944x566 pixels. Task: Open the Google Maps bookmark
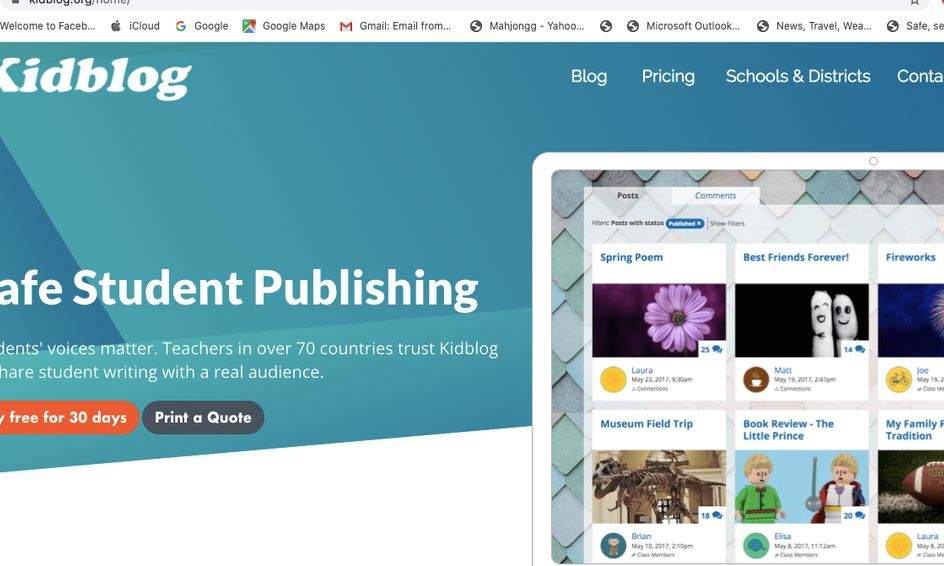(x=284, y=26)
